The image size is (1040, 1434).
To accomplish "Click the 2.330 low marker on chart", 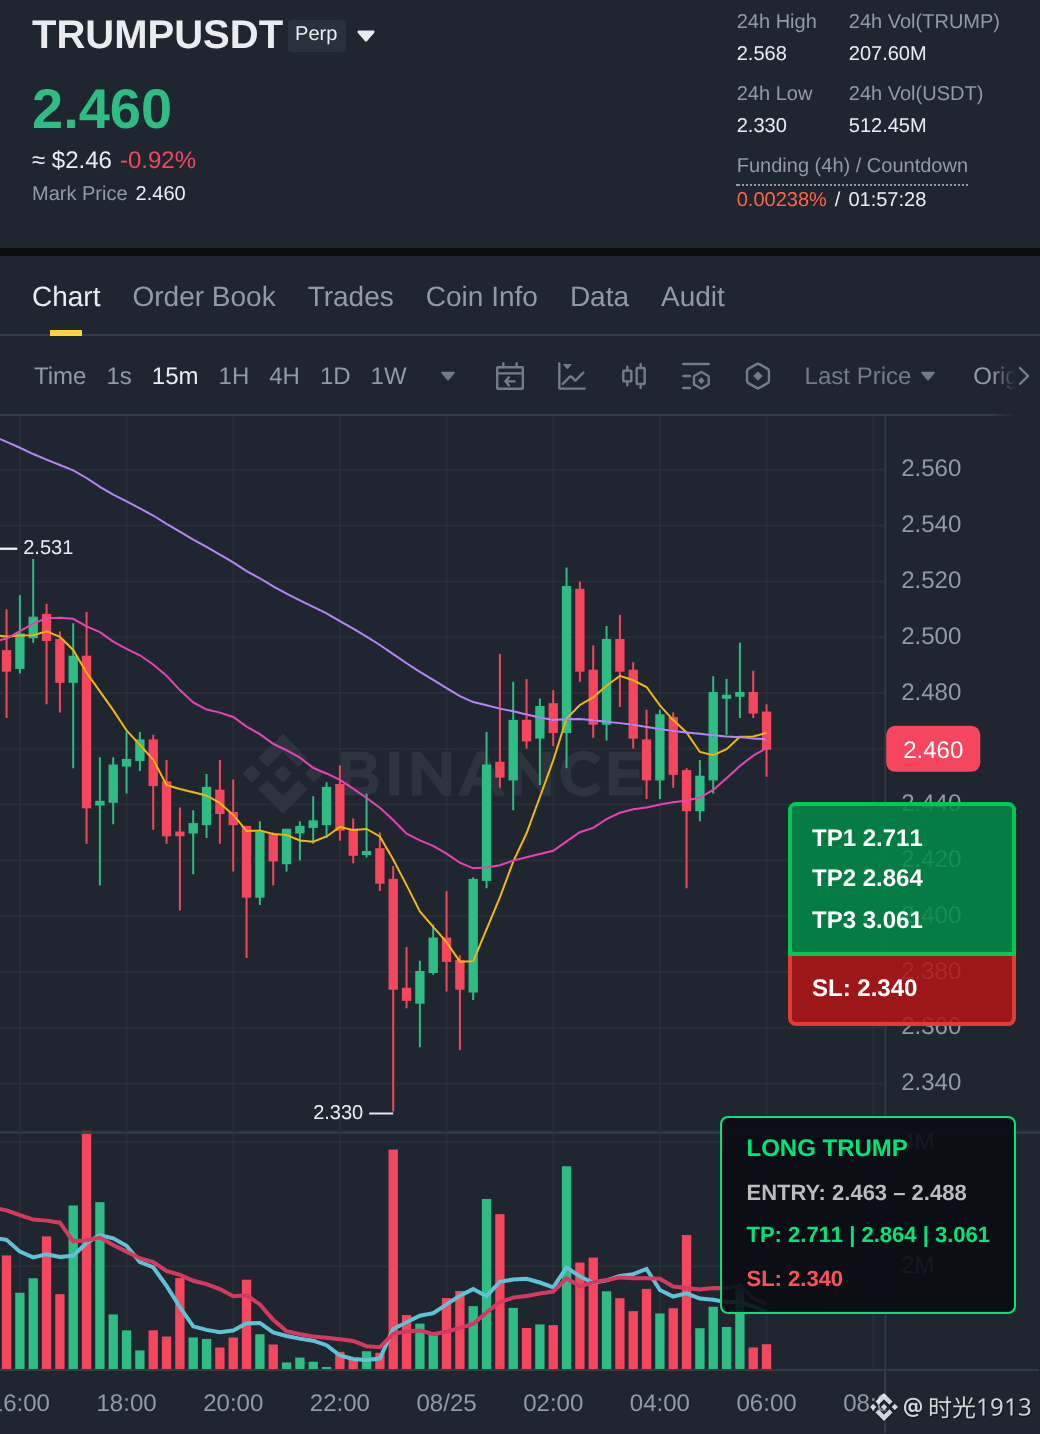I will tap(338, 1112).
